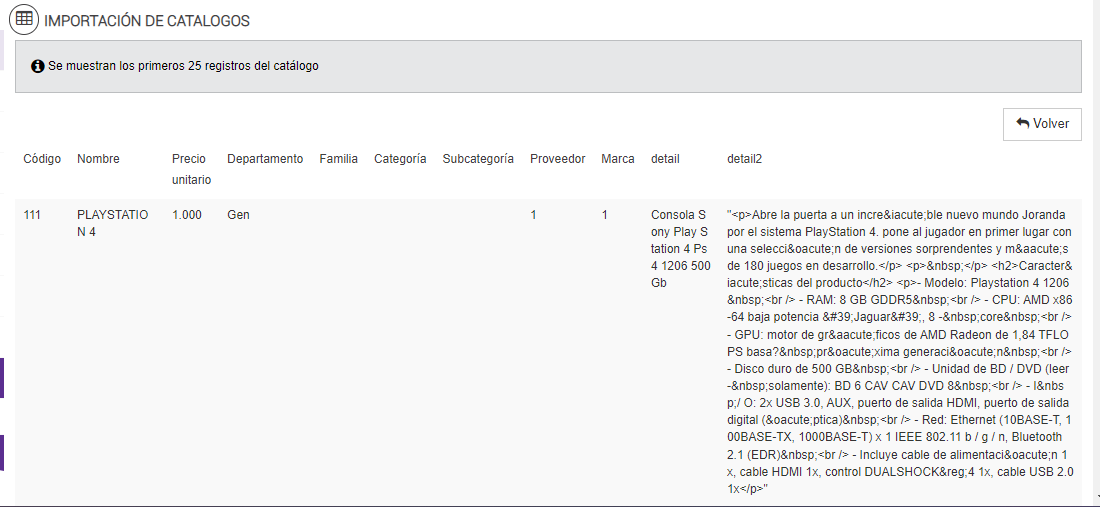Viewport: 1100px width, 507px height.
Task: Select the price cell '1.000'
Action: click(187, 215)
